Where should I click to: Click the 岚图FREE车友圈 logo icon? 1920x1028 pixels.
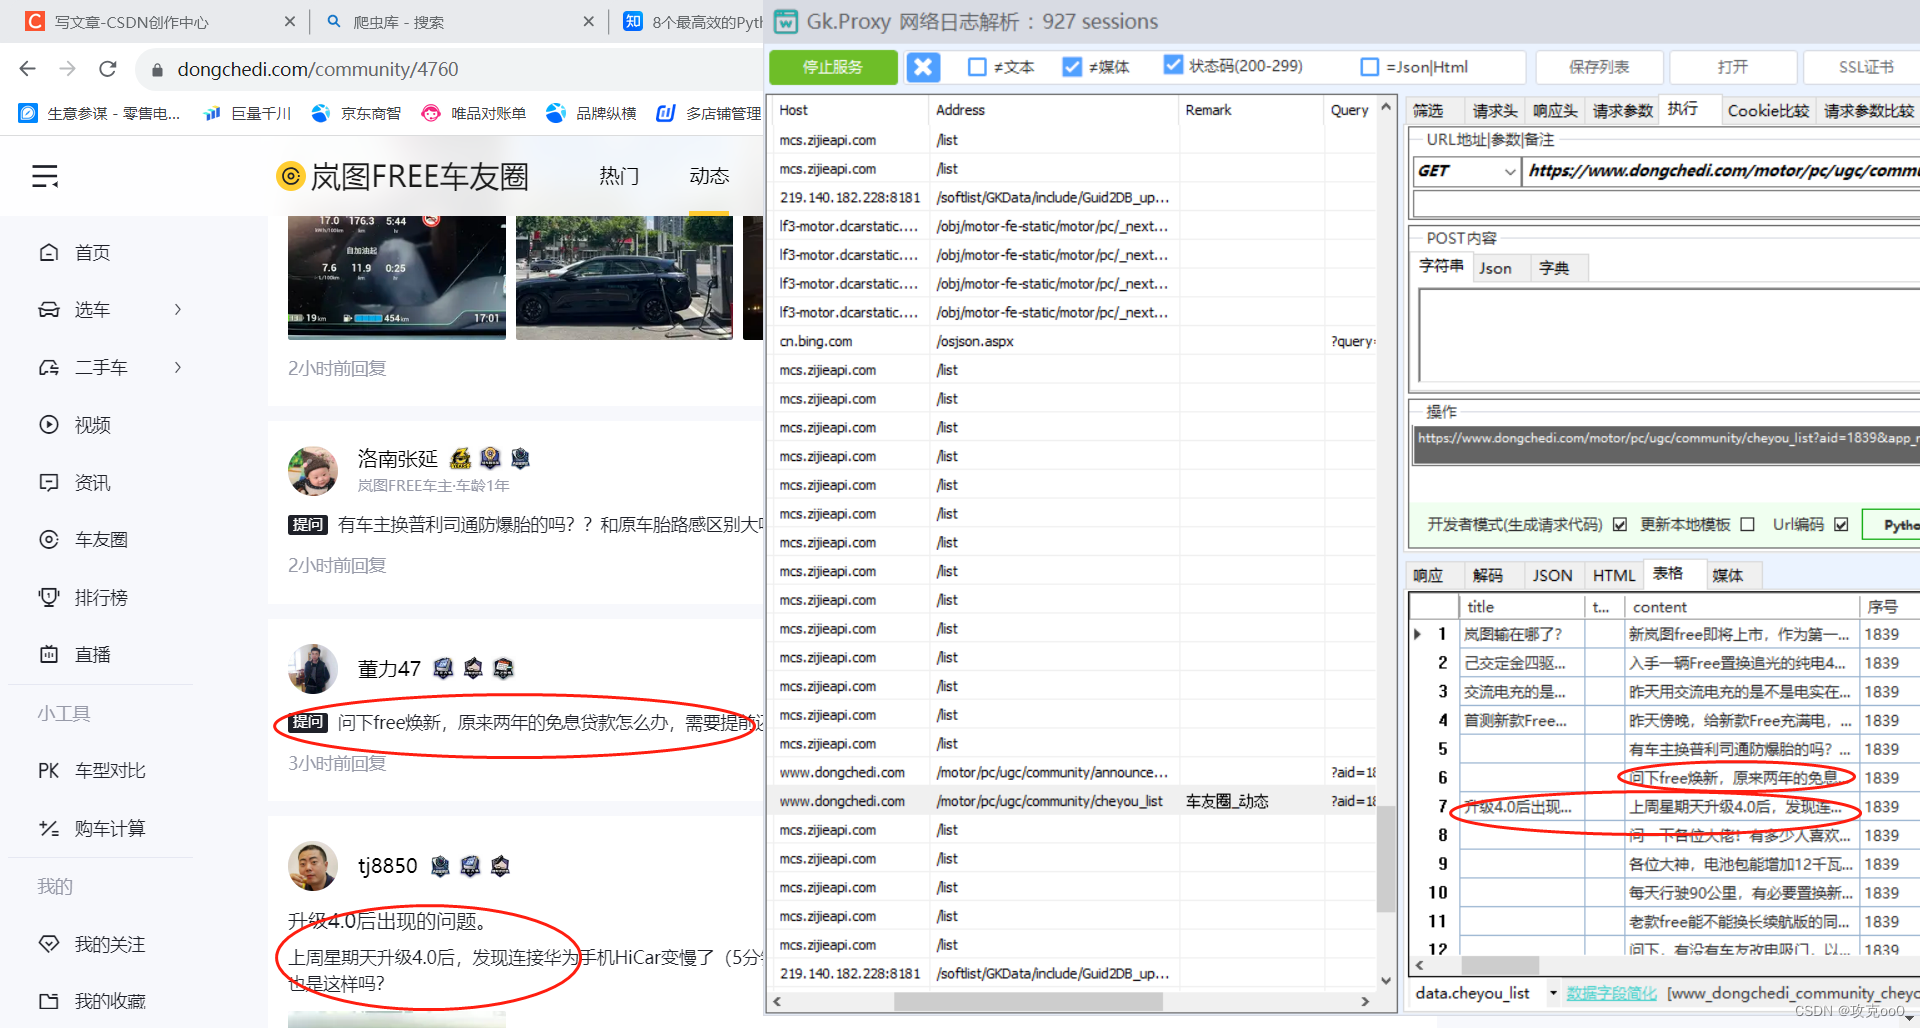290,177
